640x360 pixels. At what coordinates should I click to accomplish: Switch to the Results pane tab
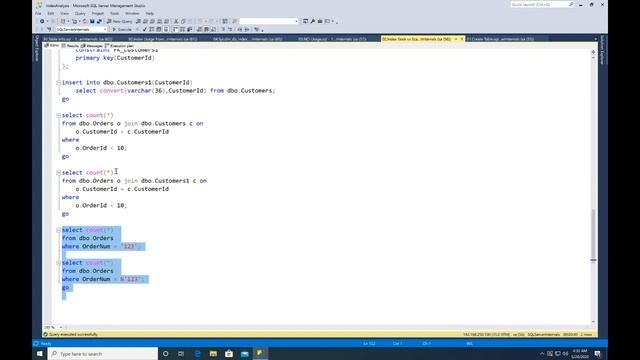tap(70, 46)
